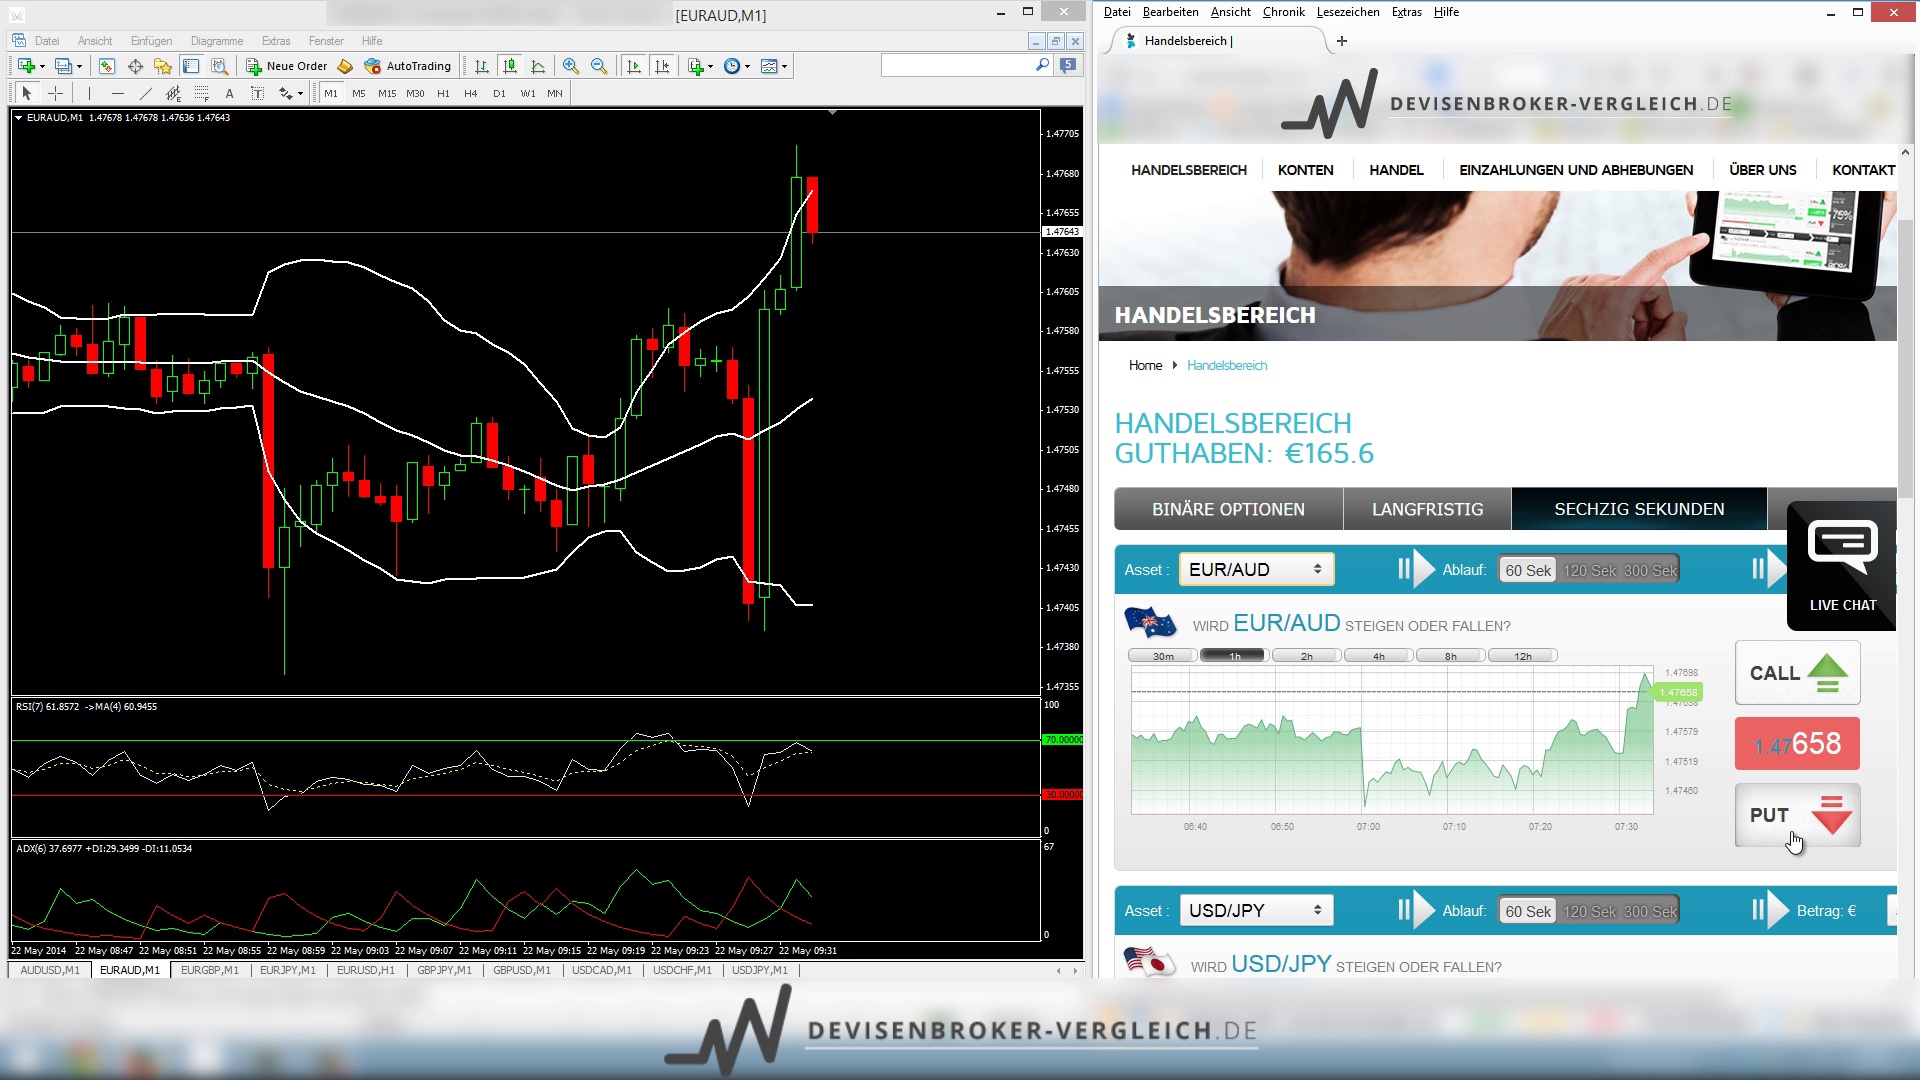
Task: Switch to the LANGFRISTIG tab
Action: (1427, 509)
